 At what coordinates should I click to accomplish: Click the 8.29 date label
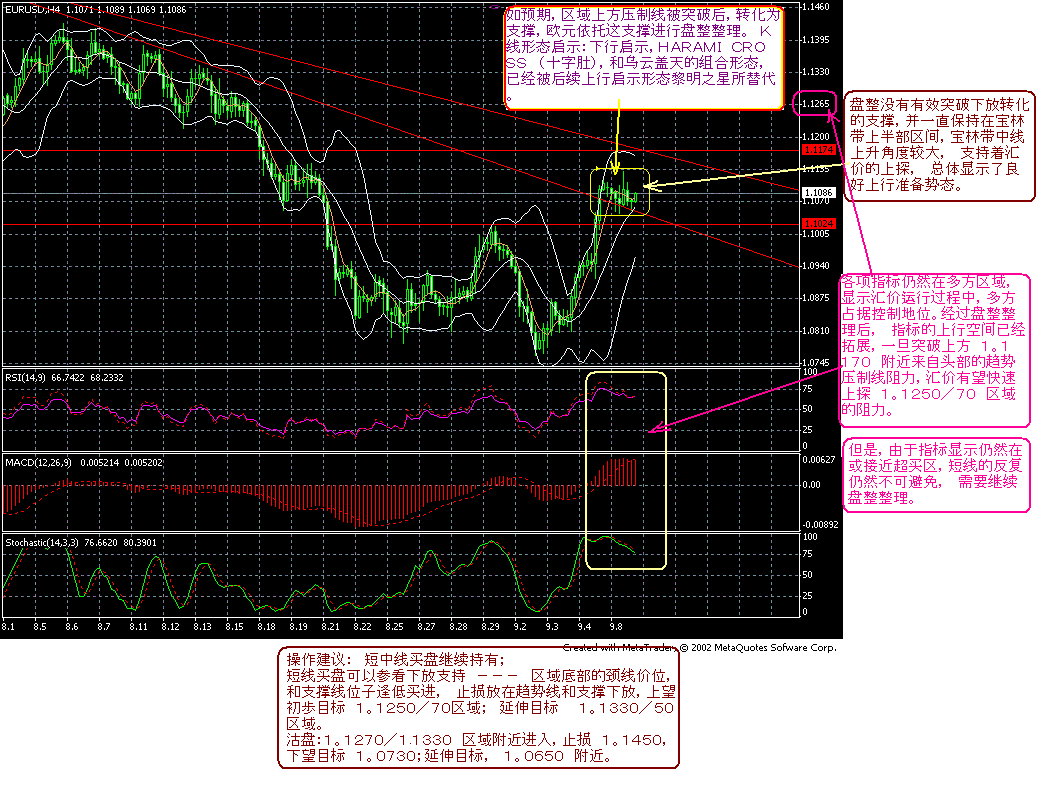point(490,626)
